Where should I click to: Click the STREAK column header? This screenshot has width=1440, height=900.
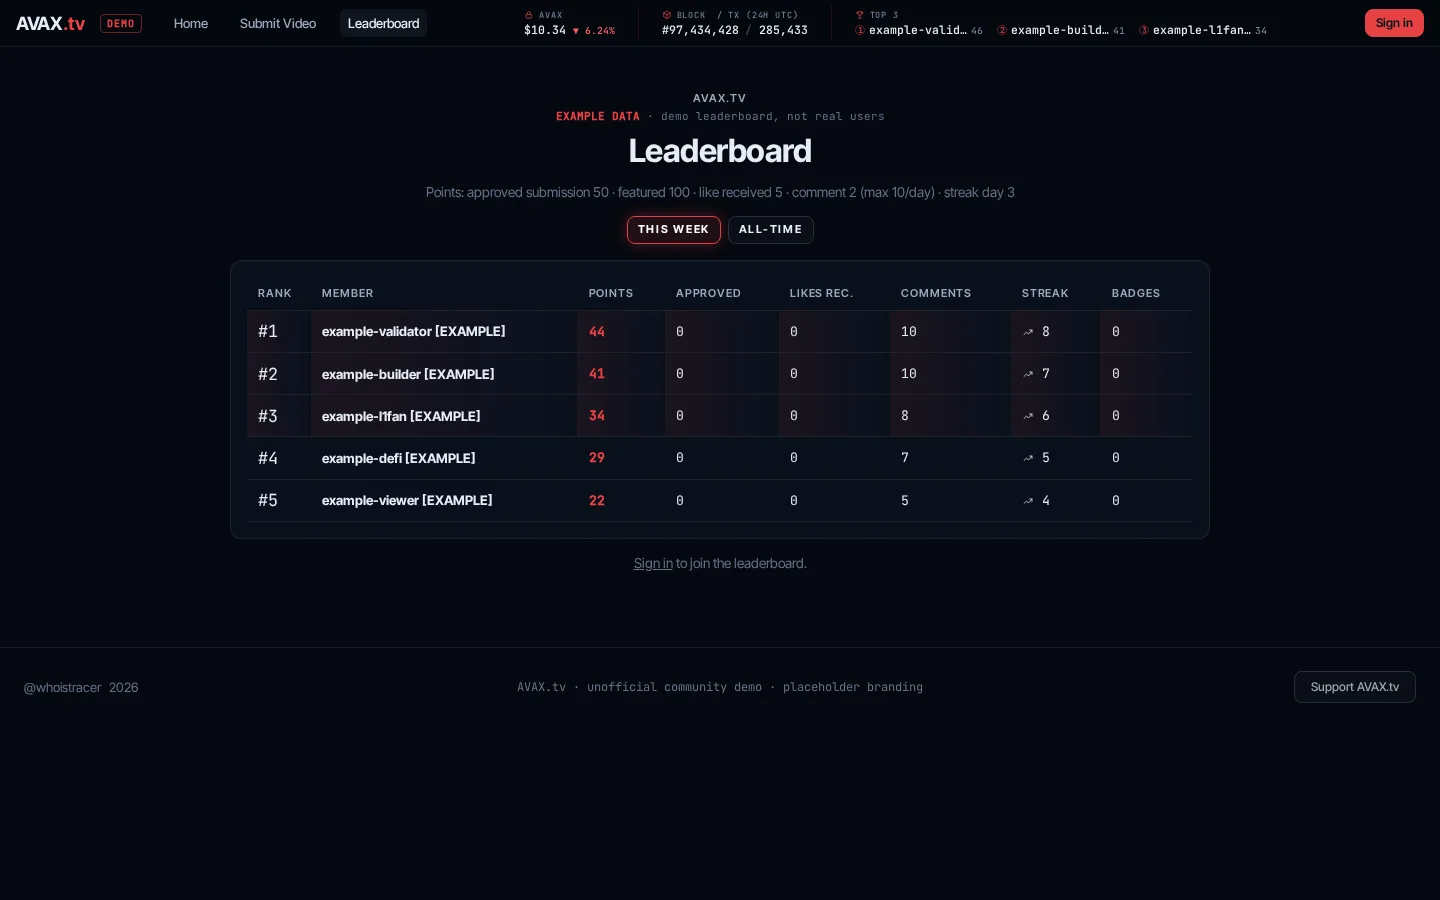point(1045,294)
